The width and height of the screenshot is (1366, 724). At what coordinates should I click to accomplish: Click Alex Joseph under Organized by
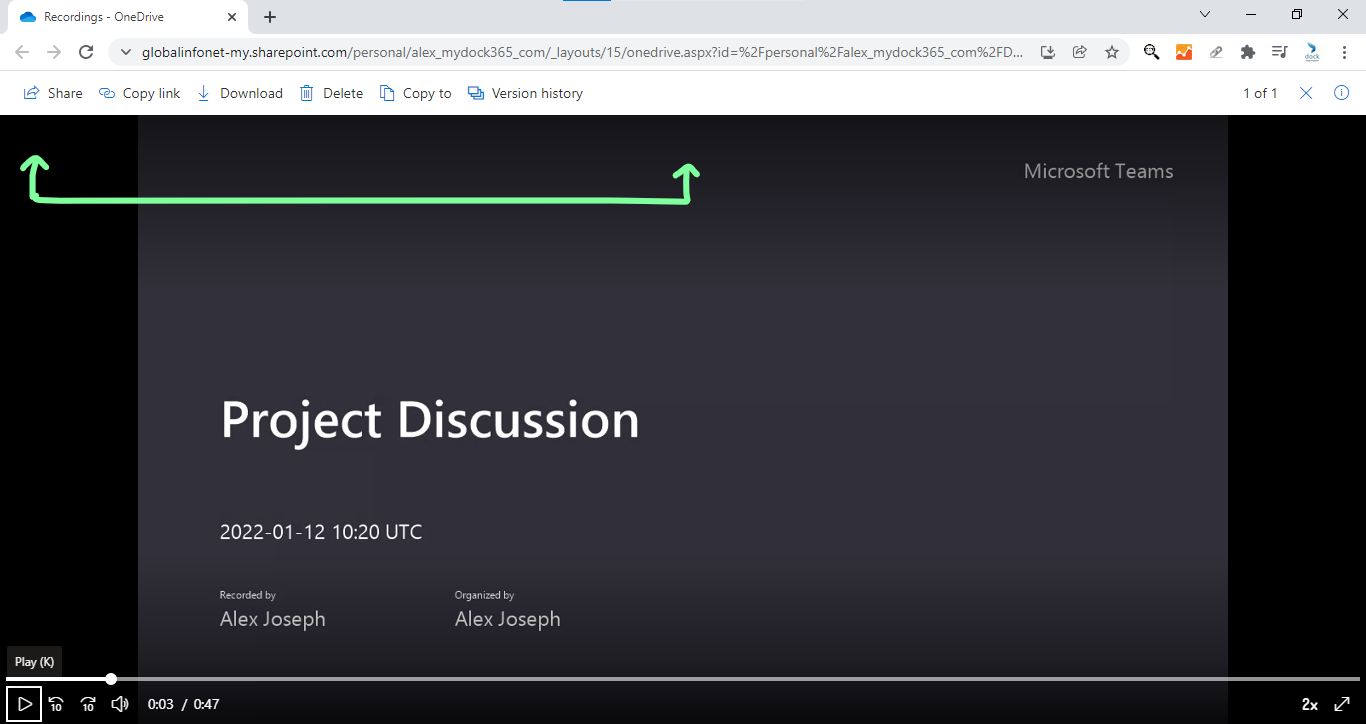pos(508,619)
